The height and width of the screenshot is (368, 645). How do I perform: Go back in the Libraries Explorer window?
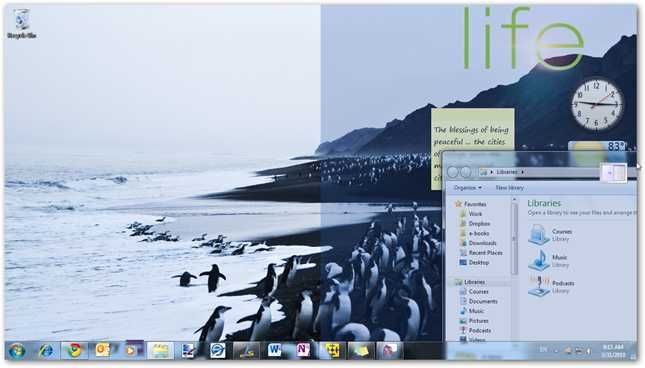453,172
